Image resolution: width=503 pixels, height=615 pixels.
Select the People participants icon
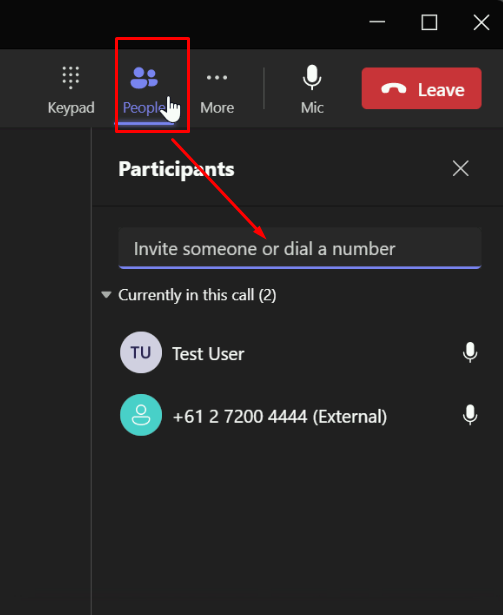[144, 78]
